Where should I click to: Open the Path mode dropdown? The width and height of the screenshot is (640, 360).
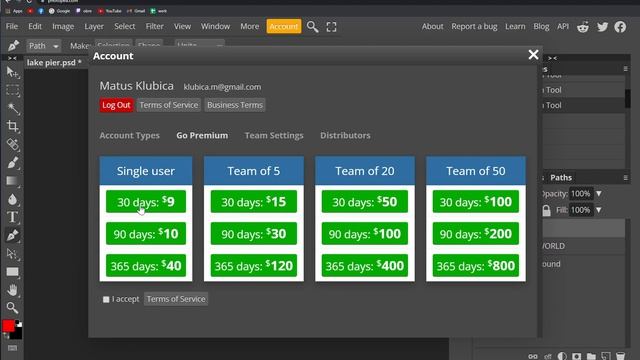(44, 46)
